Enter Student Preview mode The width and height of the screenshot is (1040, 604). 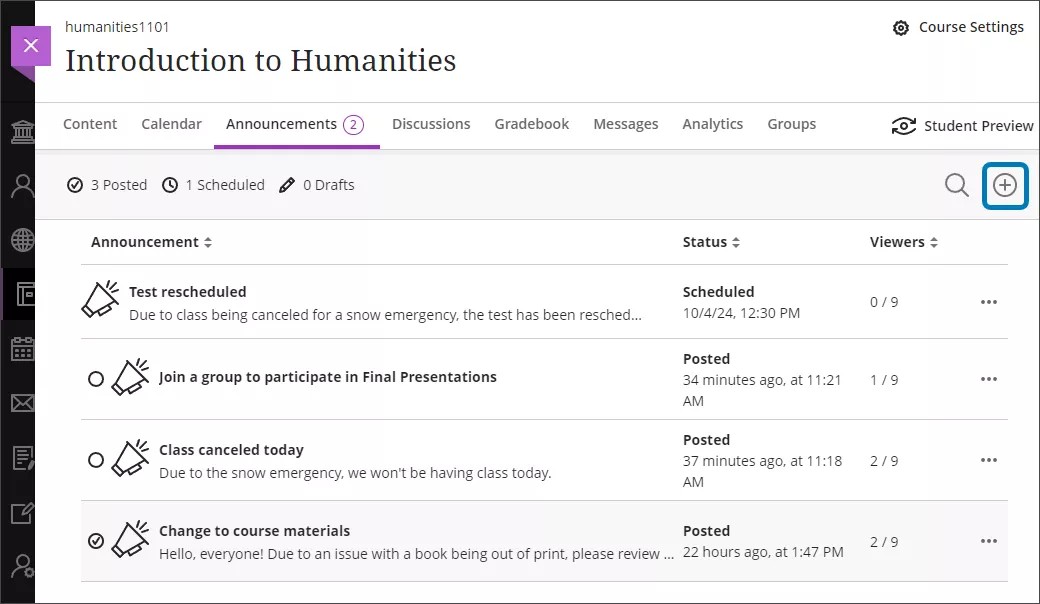click(962, 126)
